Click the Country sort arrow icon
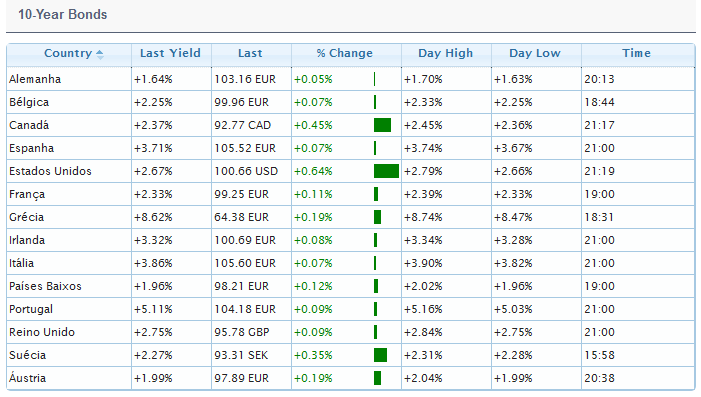 [100, 55]
